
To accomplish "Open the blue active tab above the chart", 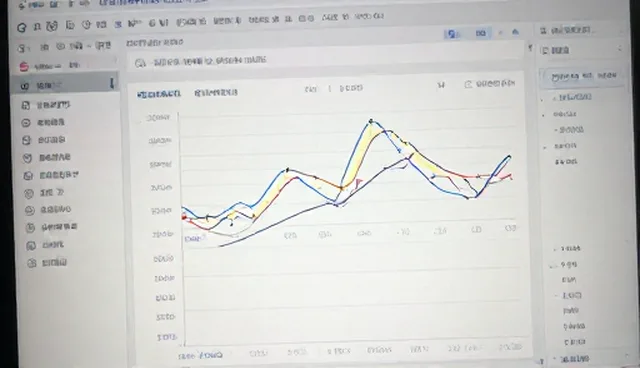I will [x=159, y=94].
